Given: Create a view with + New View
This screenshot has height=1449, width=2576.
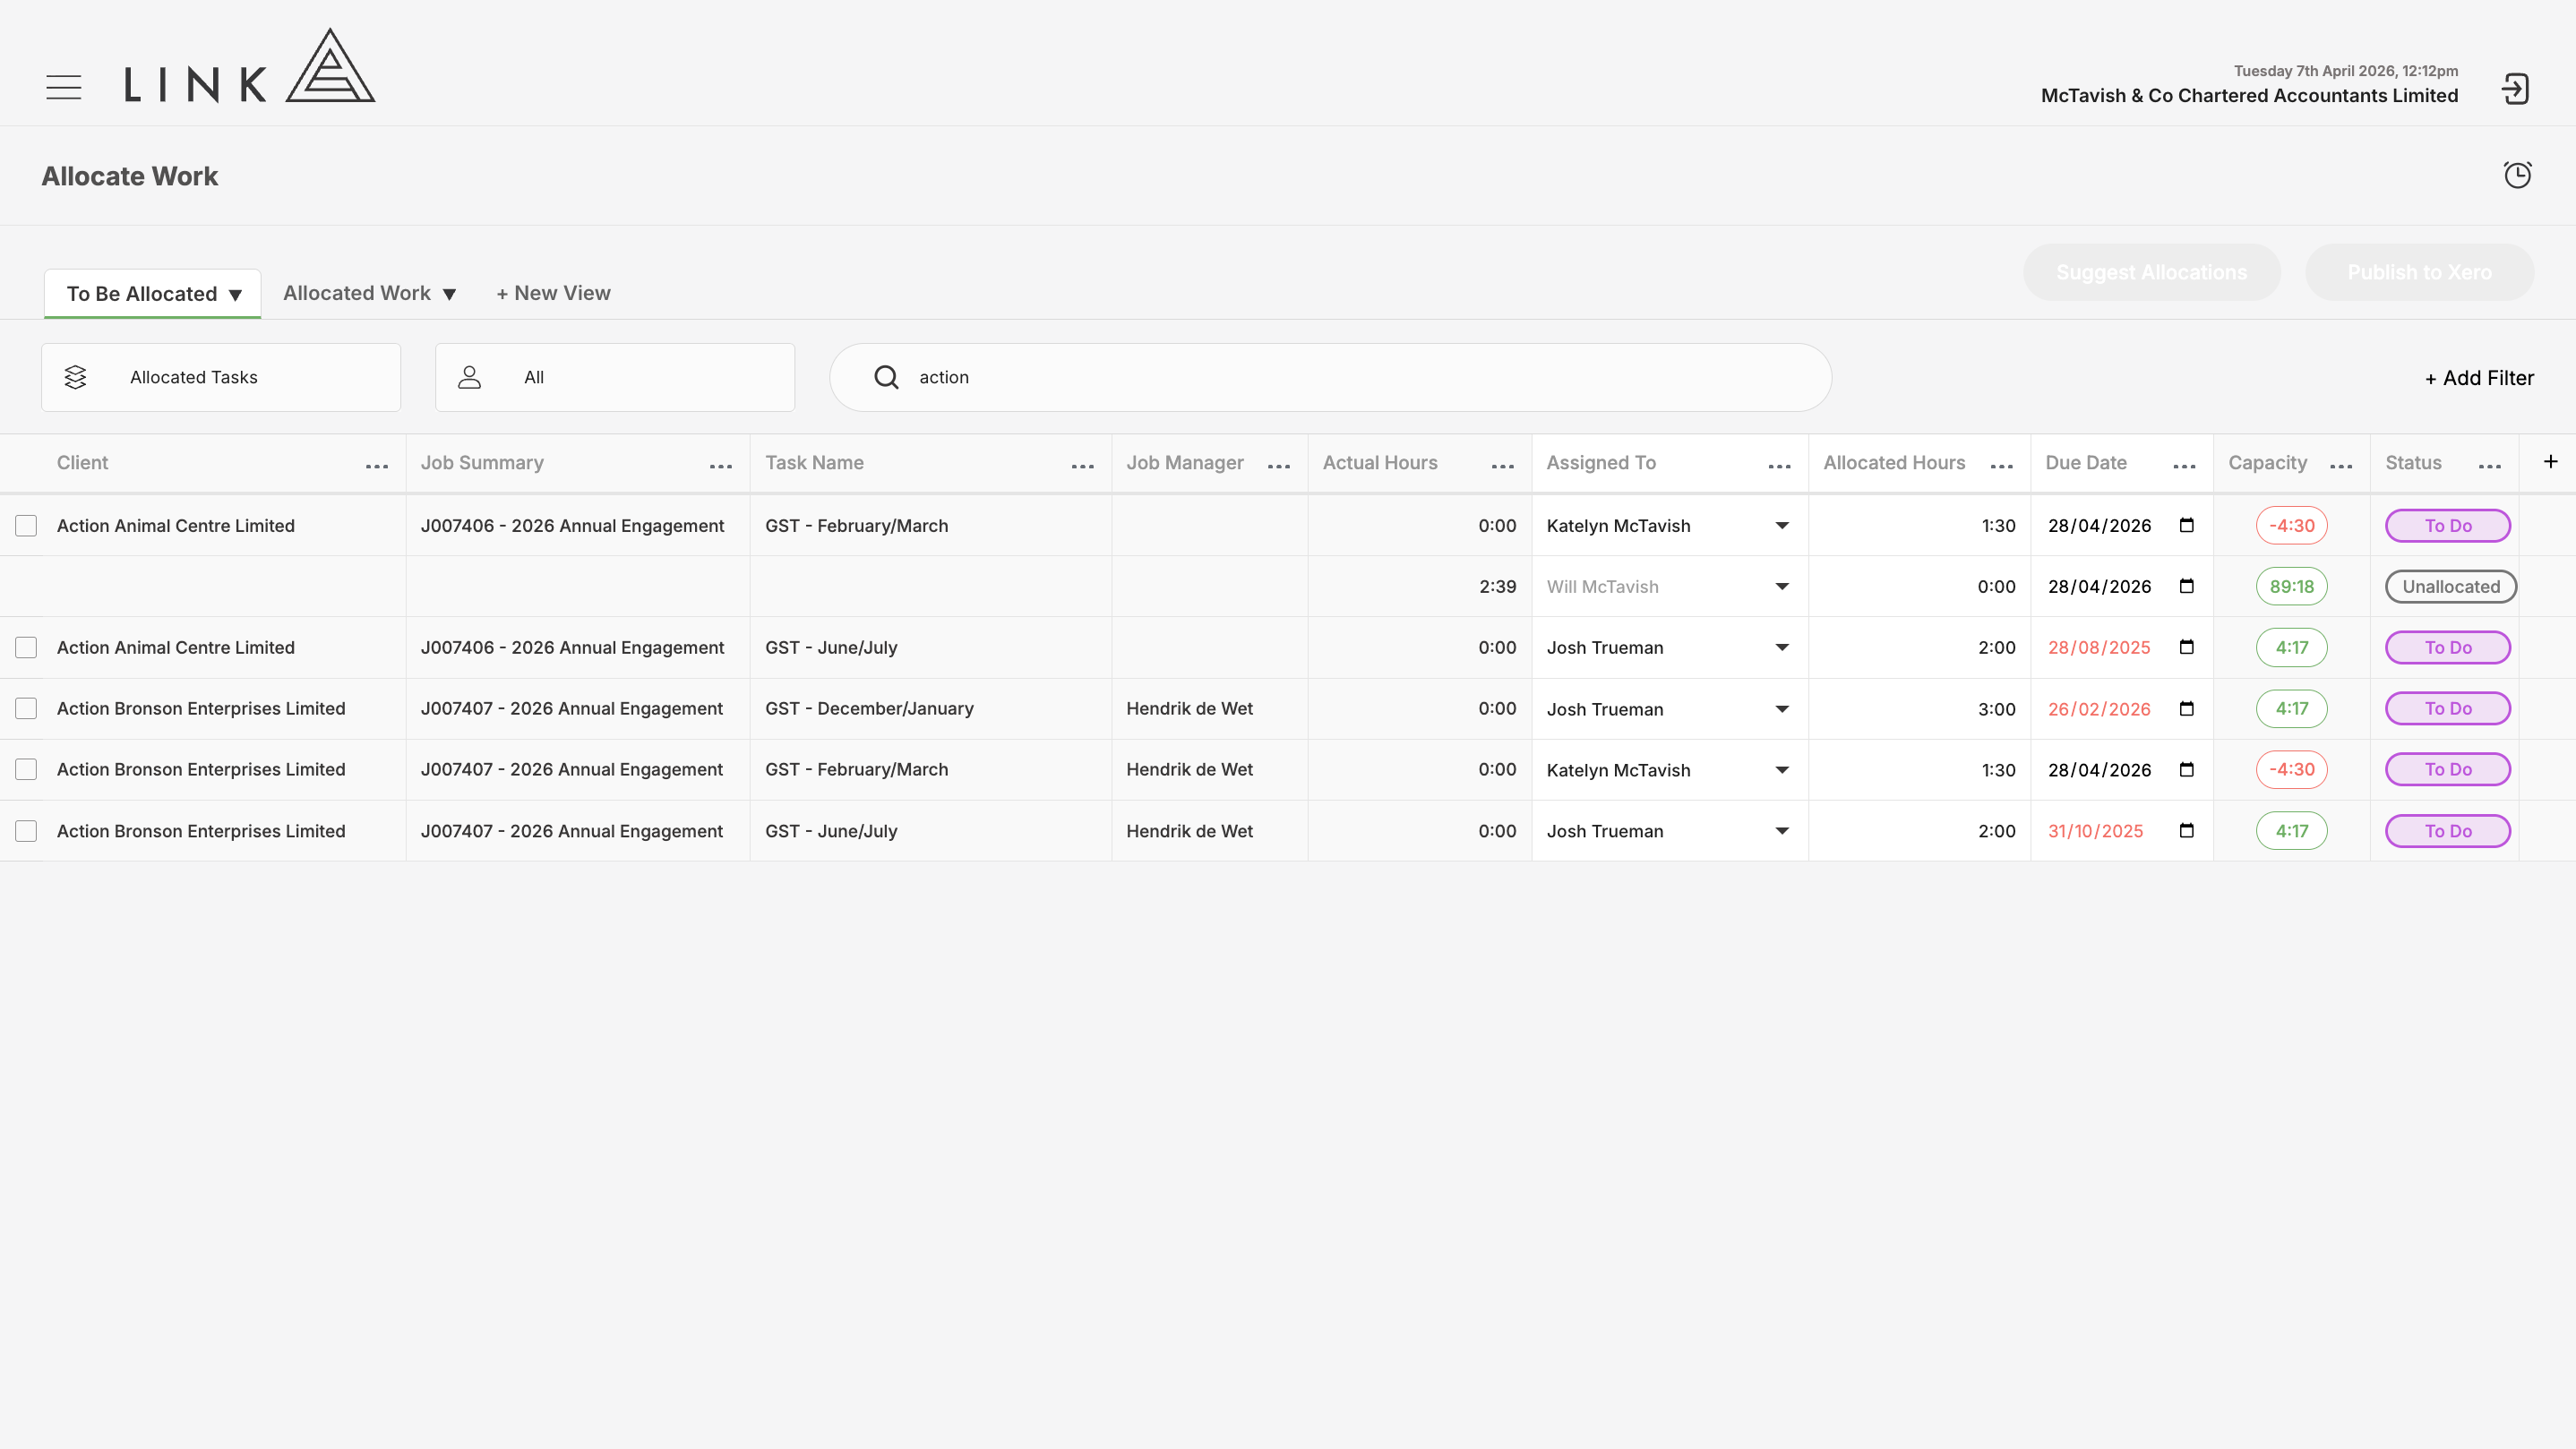Looking at the screenshot, I should click(x=553, y=293).
